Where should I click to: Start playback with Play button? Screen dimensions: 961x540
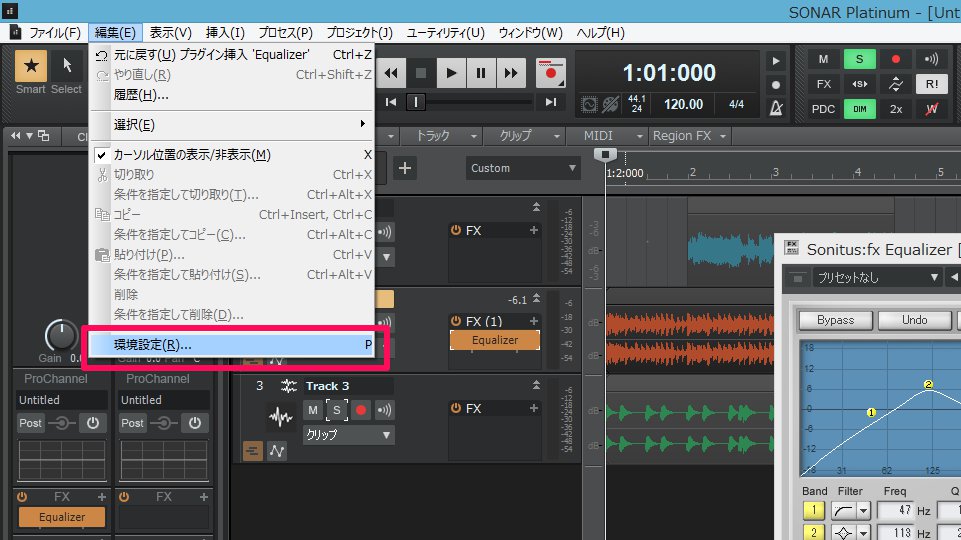451,73
